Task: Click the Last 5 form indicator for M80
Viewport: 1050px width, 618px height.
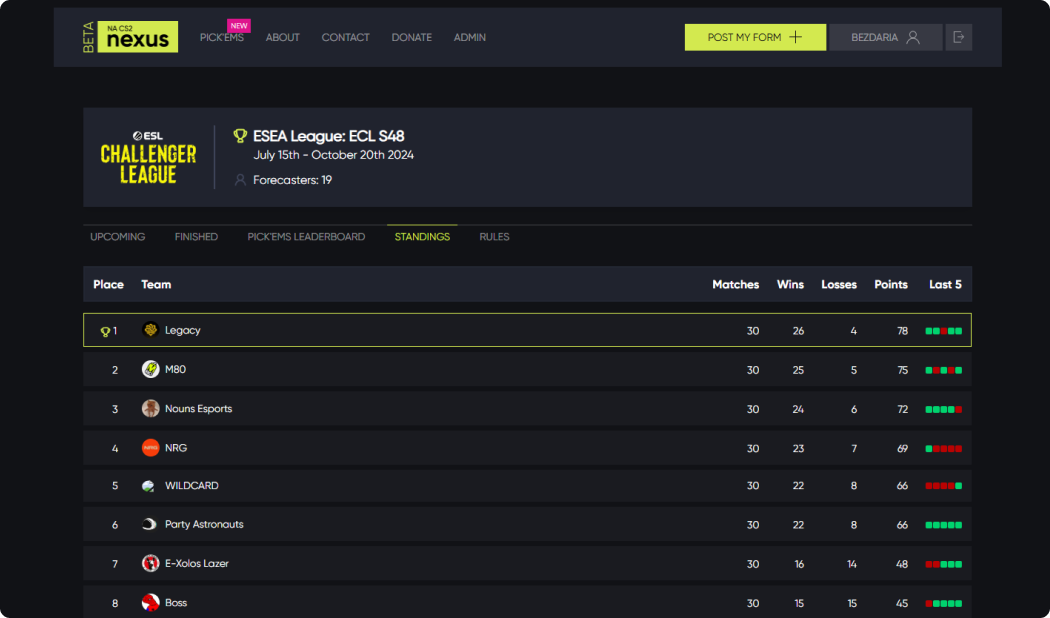Action: [944, 370]
